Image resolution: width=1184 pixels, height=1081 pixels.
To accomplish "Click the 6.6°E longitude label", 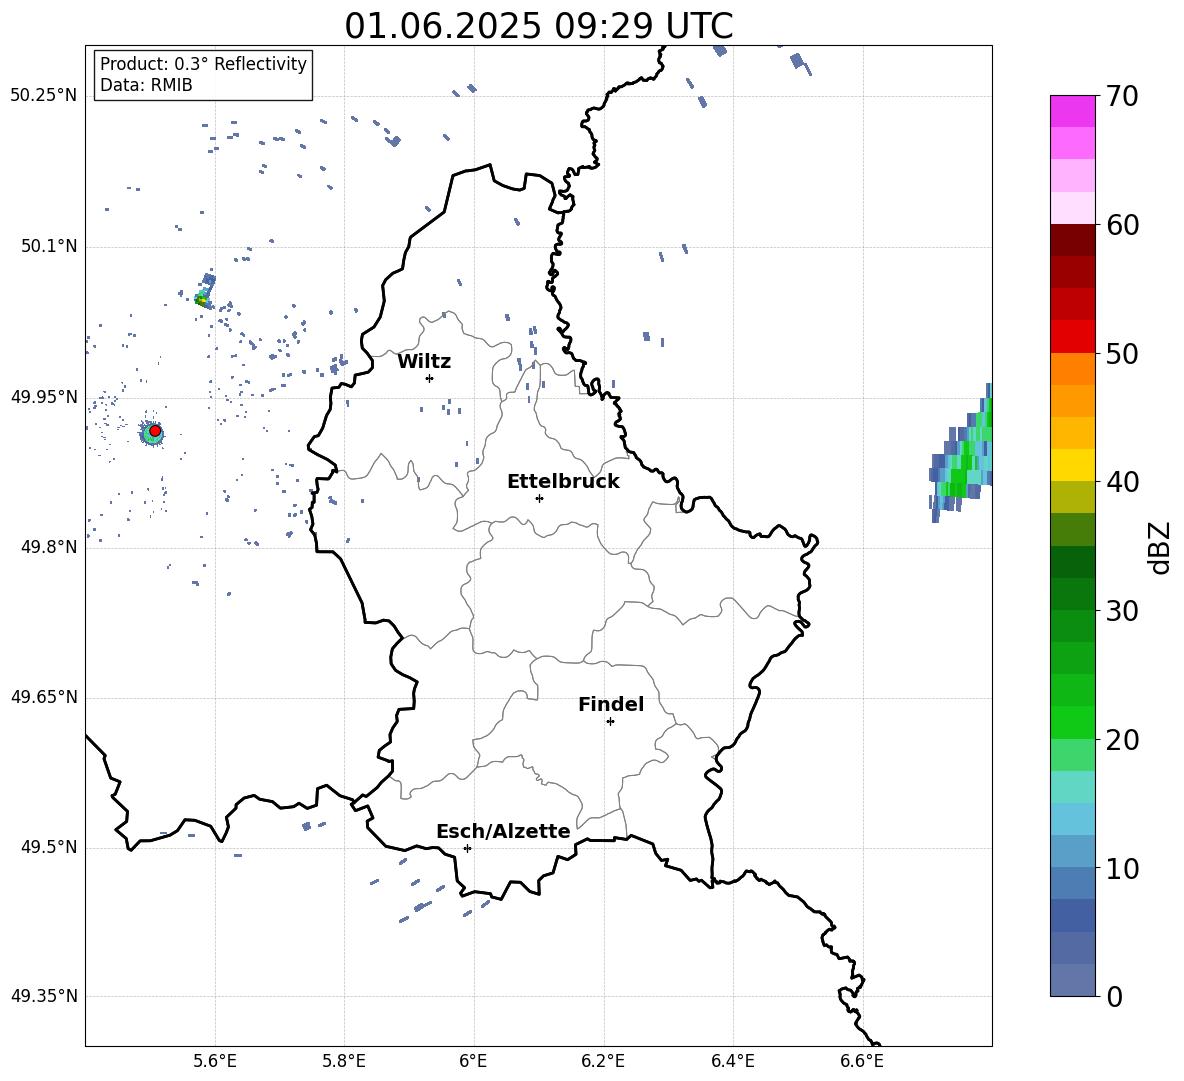I will tap(862, 1061).
